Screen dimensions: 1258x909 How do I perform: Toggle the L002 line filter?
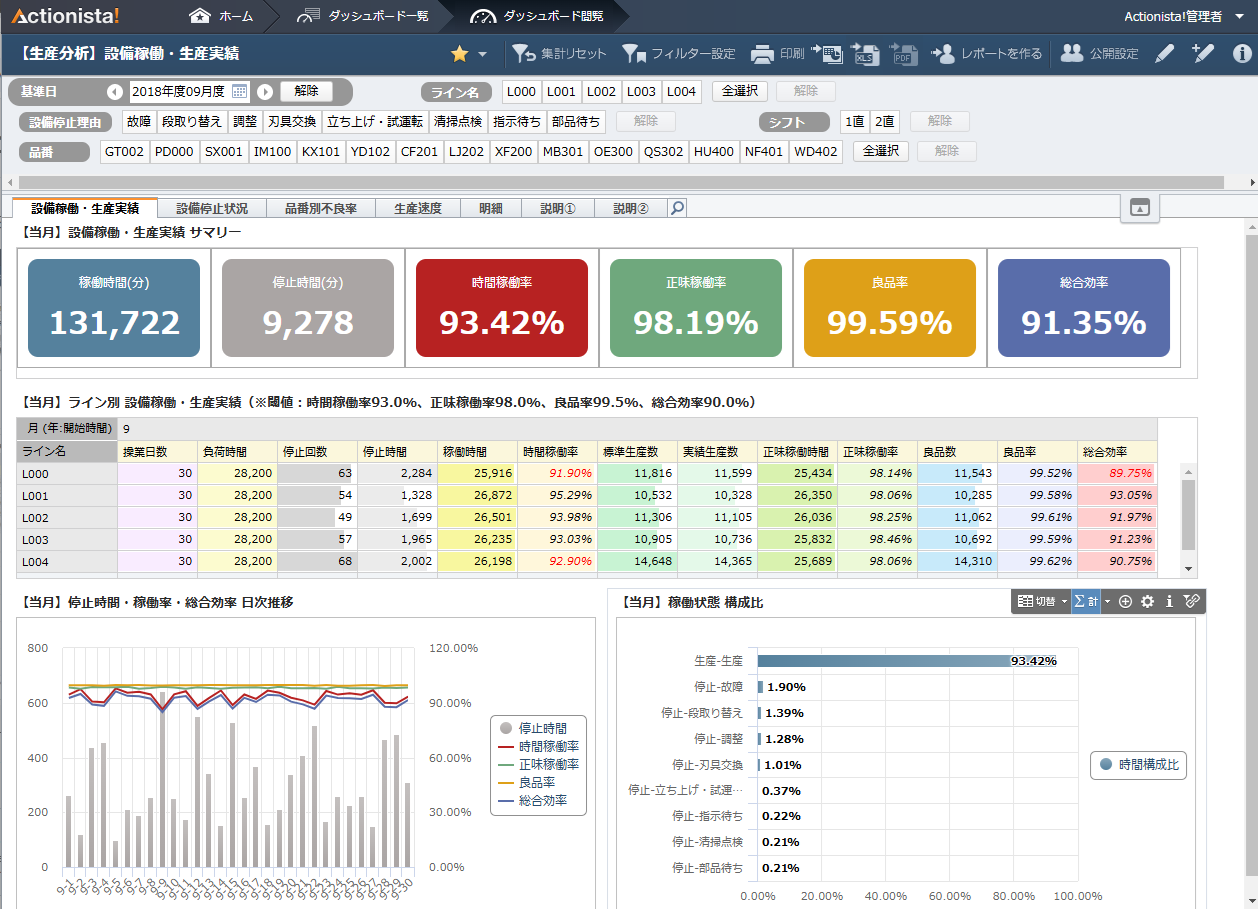[x=601, y=92]
